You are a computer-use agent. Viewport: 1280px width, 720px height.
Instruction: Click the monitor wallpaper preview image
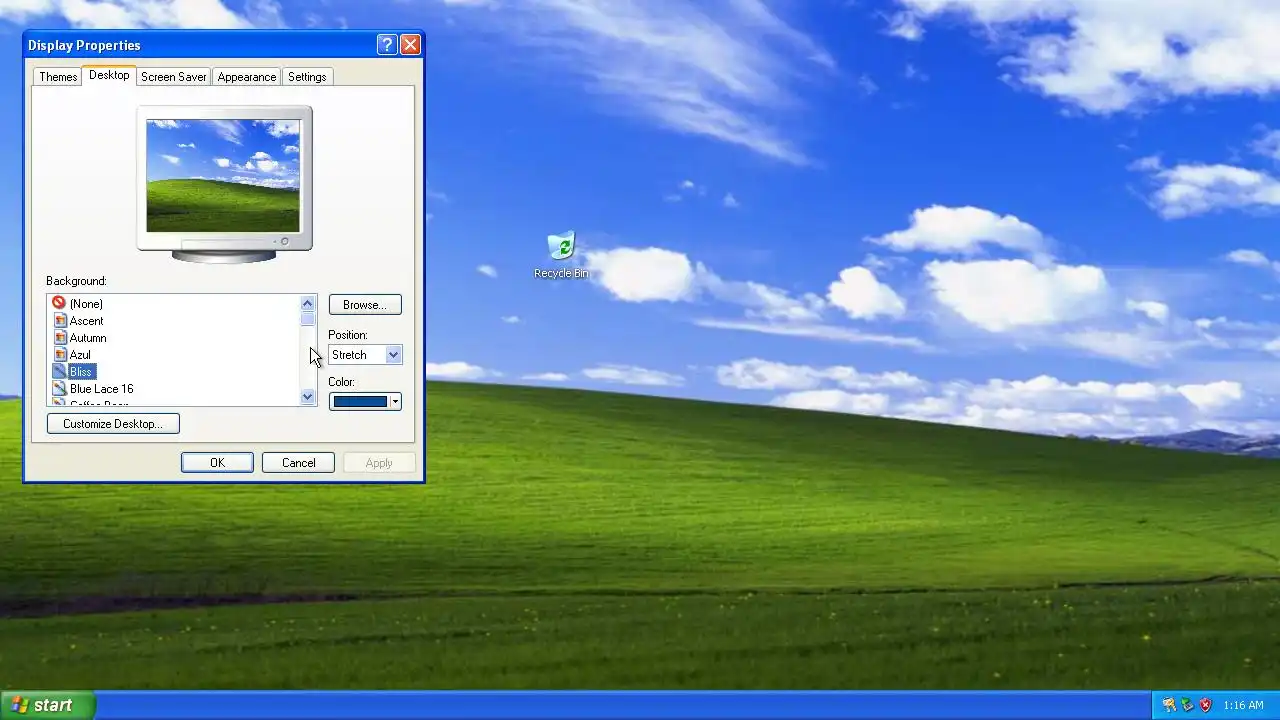[223, 176]
